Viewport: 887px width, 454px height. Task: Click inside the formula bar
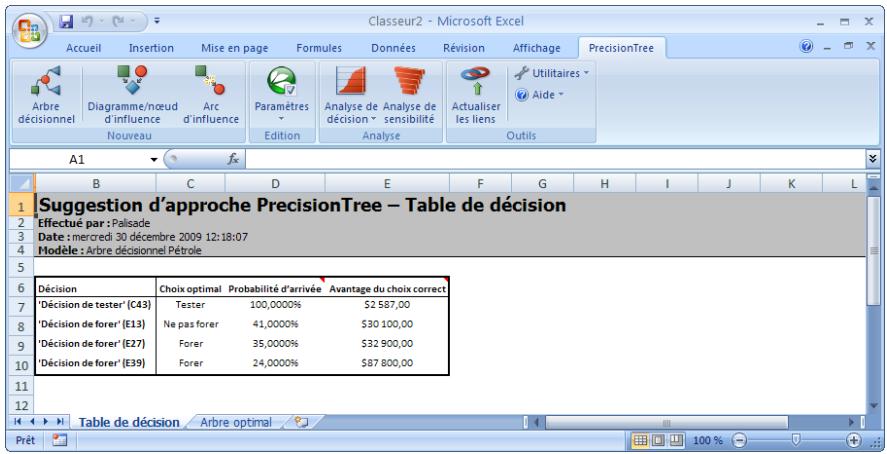[x=554, y=160]
